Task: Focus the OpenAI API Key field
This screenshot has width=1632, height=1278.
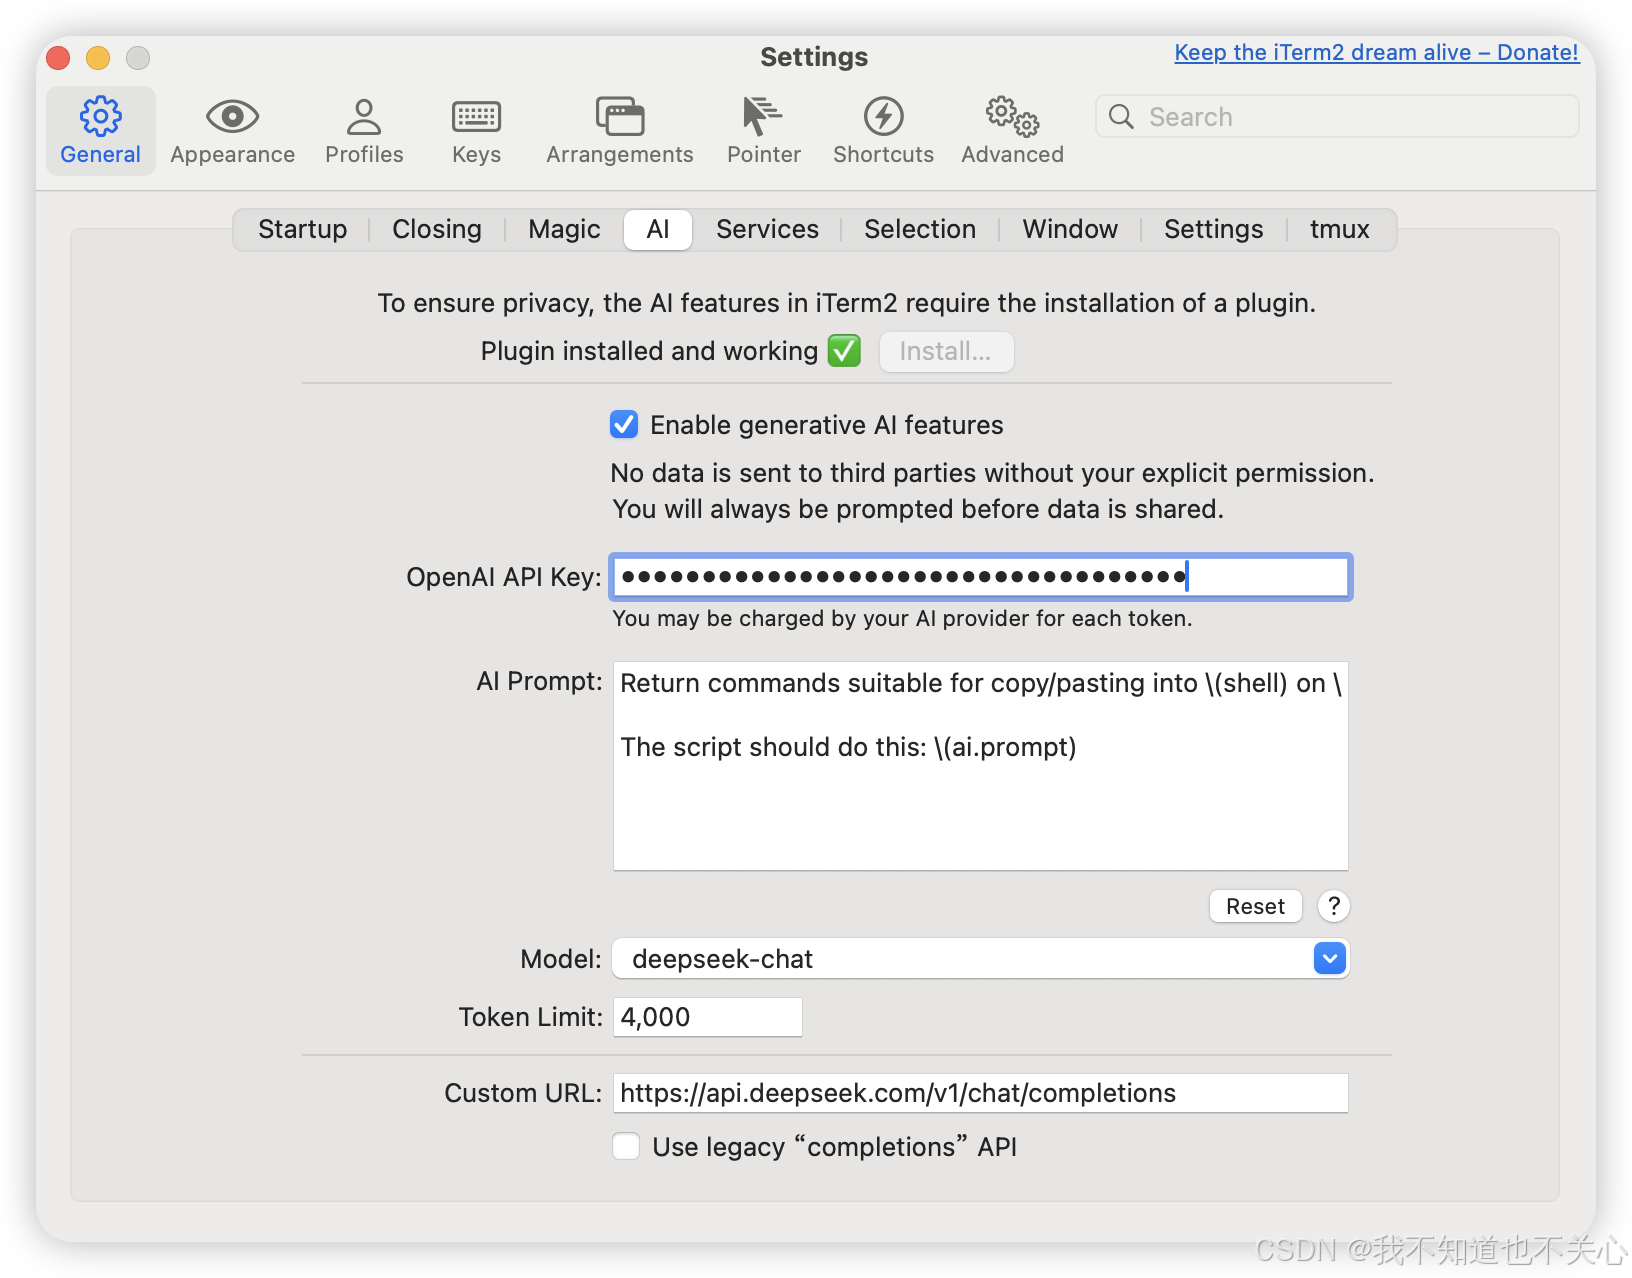Action: tap(980, 577)
